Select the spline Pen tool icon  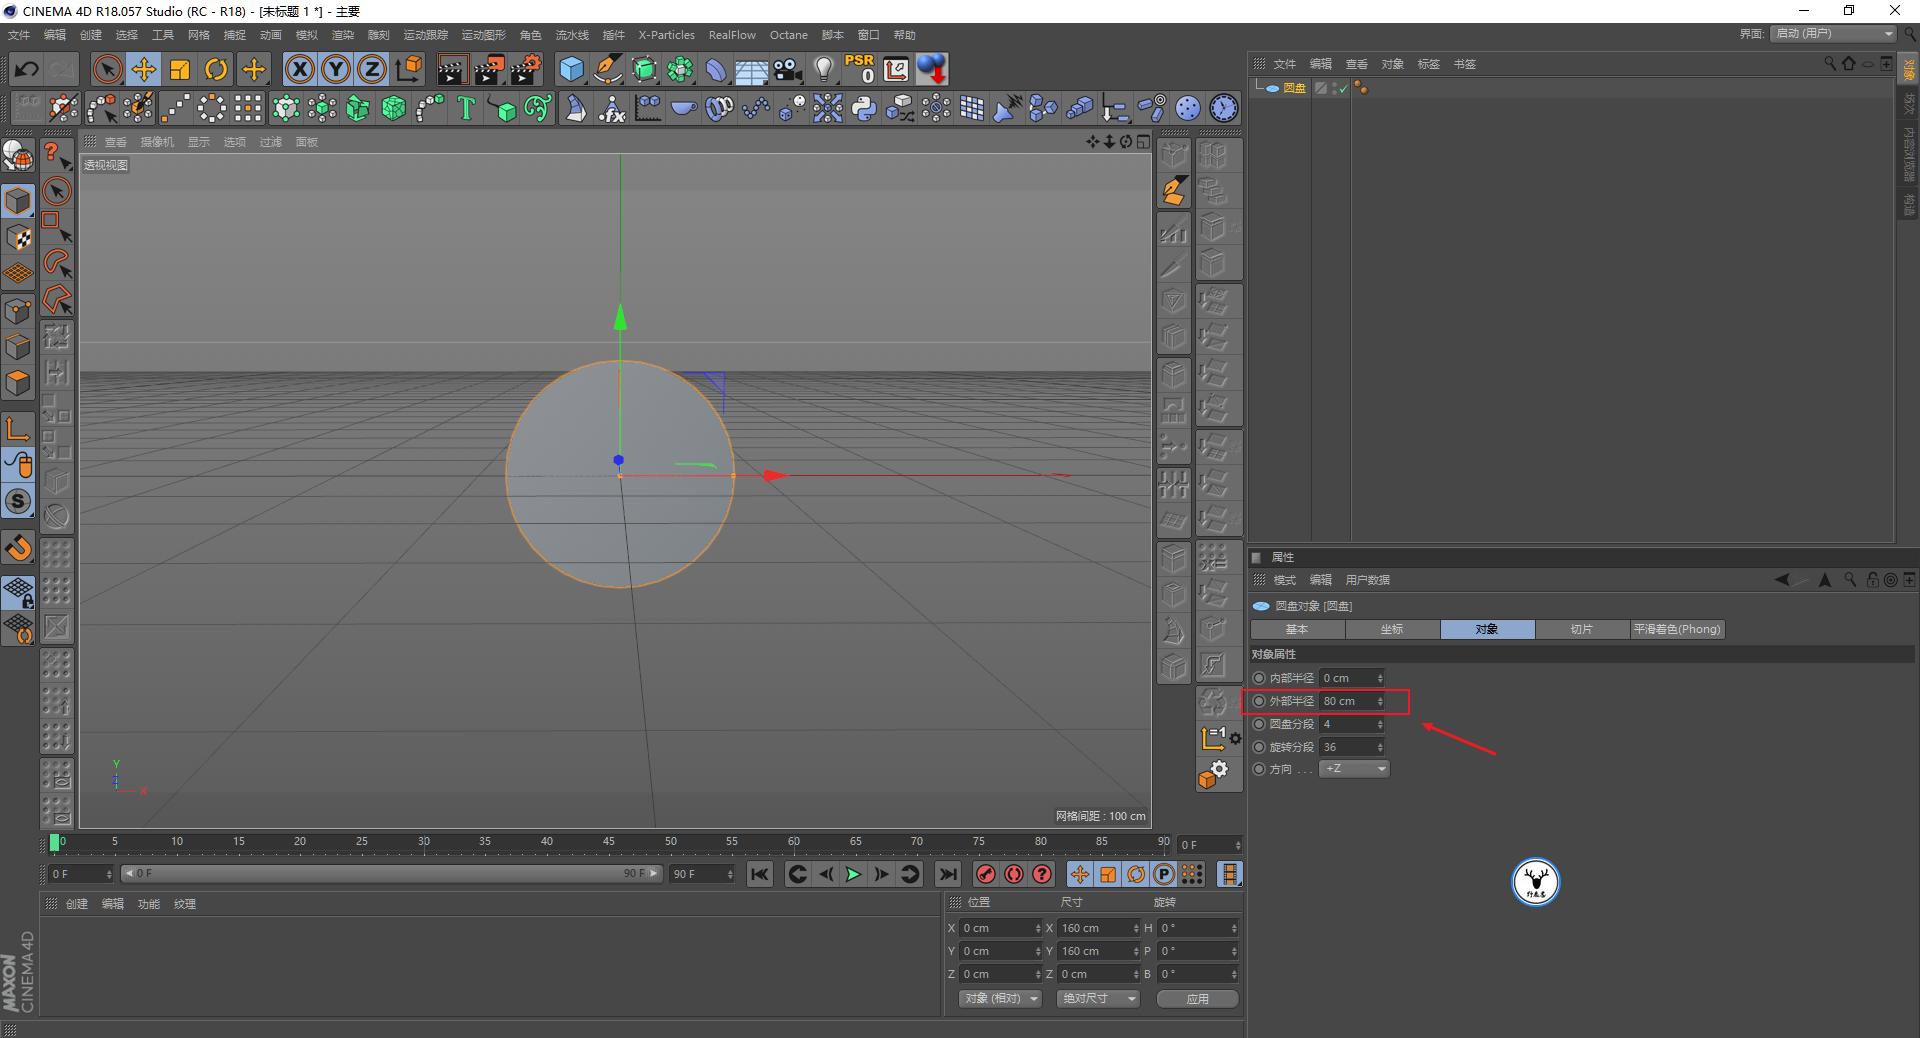coord(607,69)
